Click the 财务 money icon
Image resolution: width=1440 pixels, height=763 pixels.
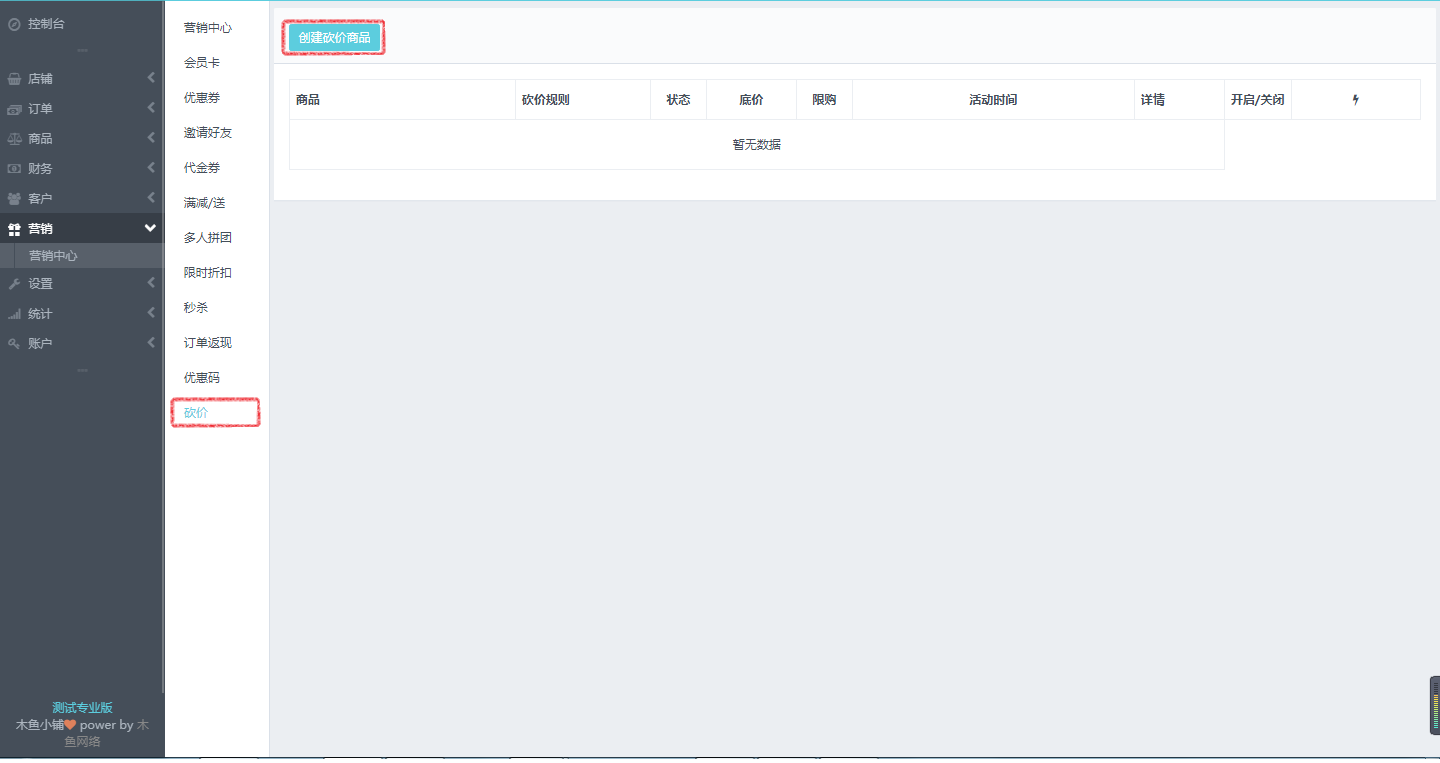pos(14,169)
